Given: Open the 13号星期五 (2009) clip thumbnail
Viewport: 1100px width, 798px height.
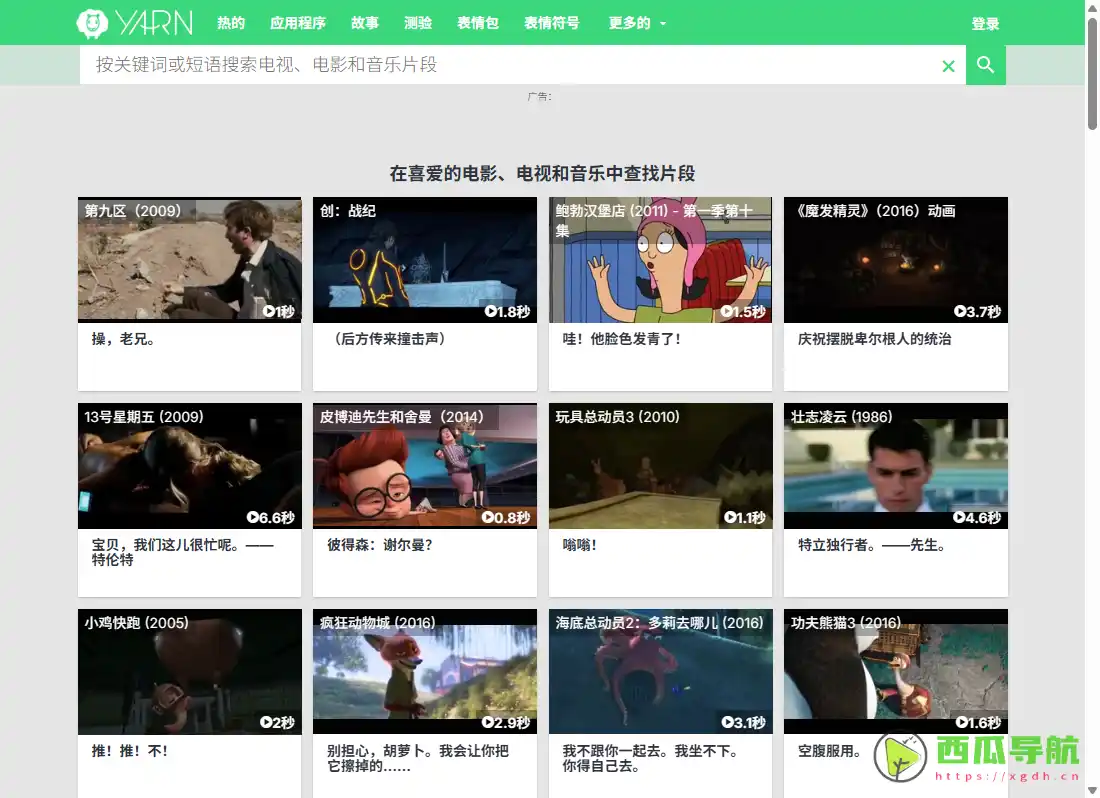Looking at the screenshot, I should (189, 466).
